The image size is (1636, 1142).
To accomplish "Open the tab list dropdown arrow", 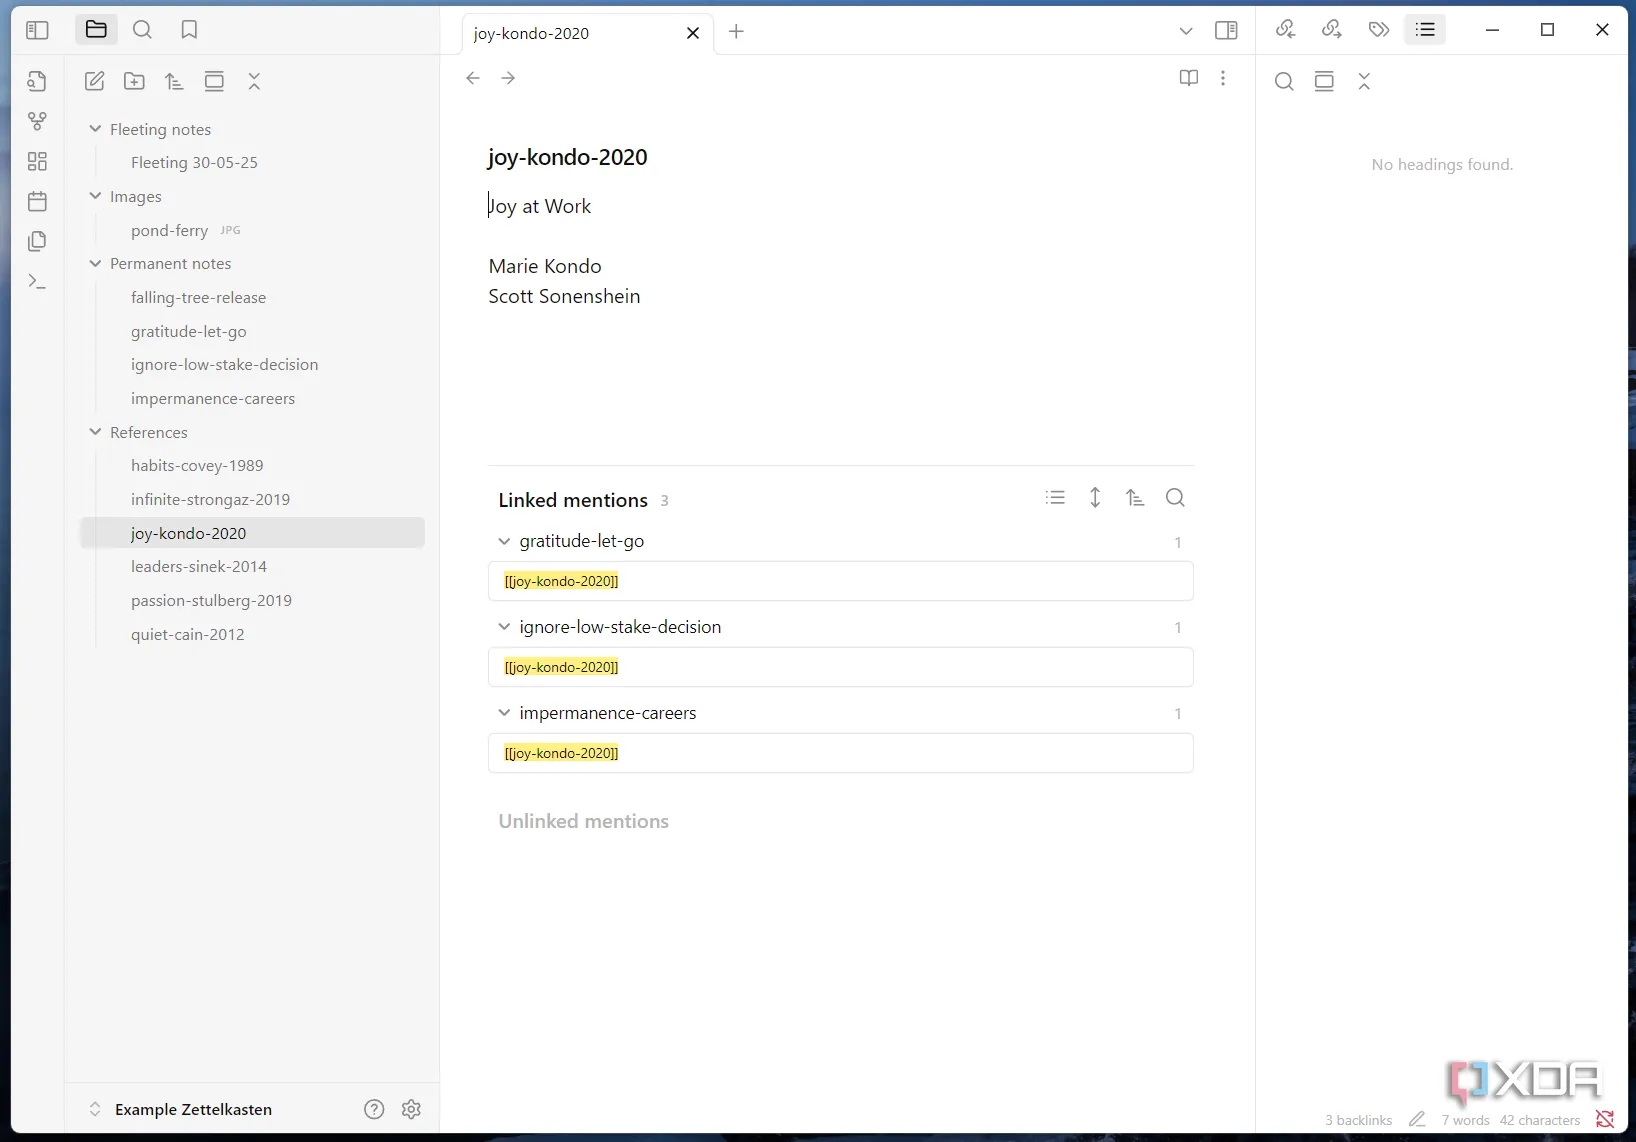I will 1186,31.
